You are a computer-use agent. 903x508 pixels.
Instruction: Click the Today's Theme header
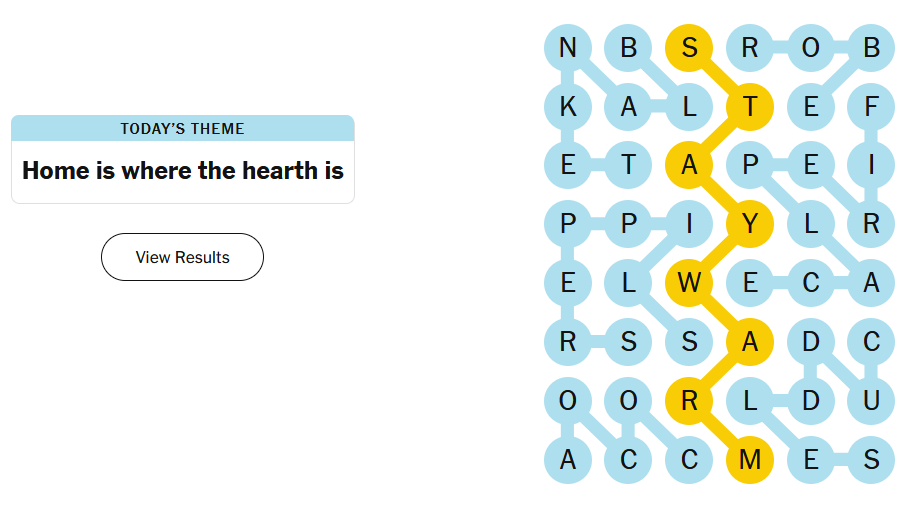[x=182, y=128]
